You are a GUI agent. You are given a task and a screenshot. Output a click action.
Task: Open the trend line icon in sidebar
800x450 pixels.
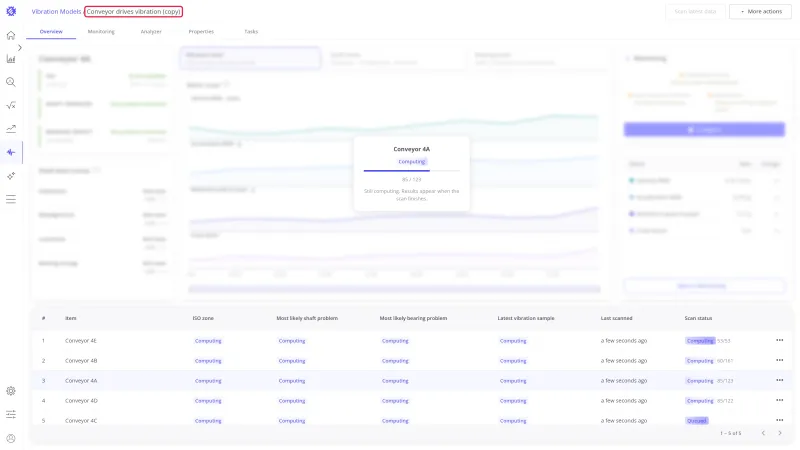pyautogui.click(x=11, y=129)
